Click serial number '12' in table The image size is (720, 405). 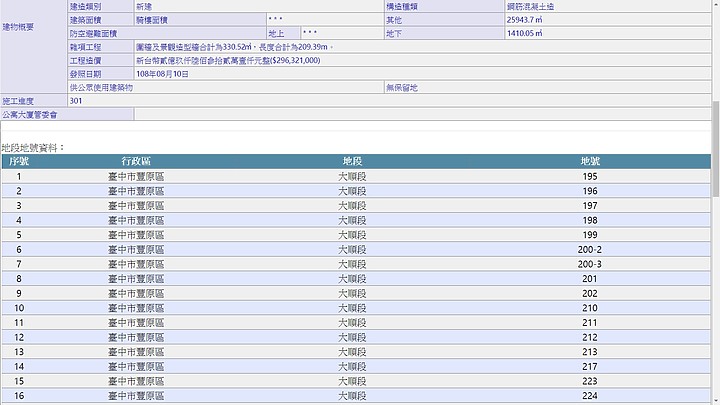[x=19, y=338]
